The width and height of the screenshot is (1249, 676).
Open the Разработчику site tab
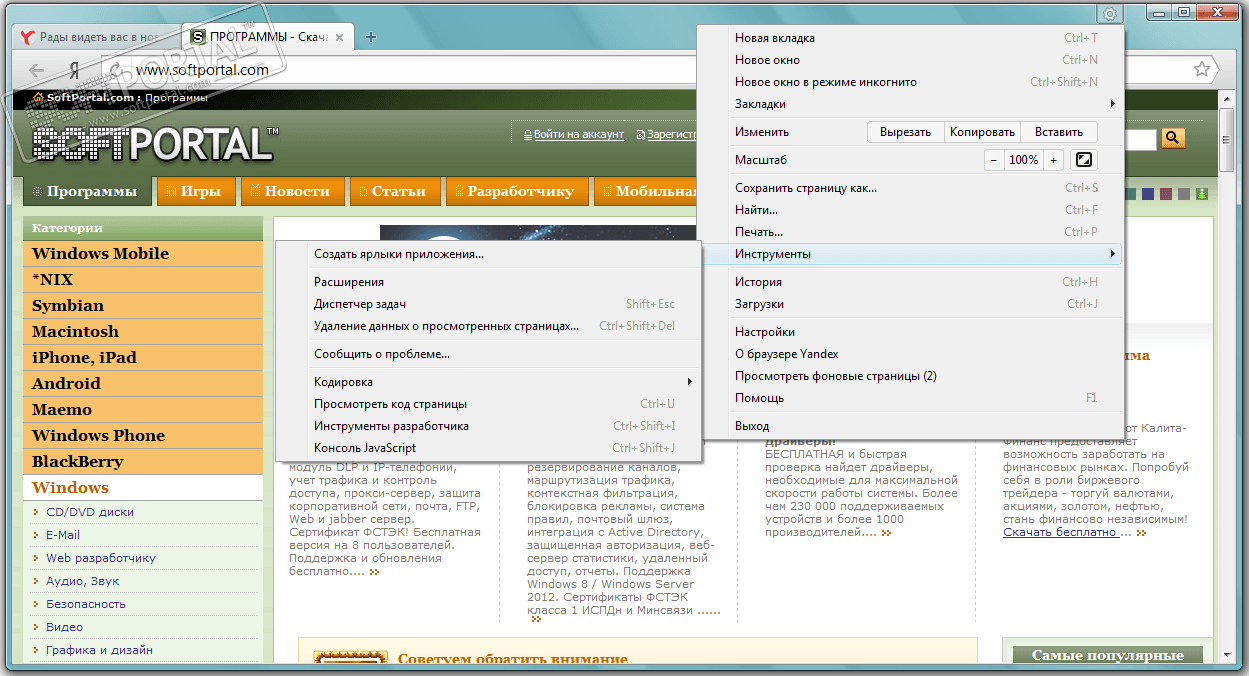(x=516, y=191)
